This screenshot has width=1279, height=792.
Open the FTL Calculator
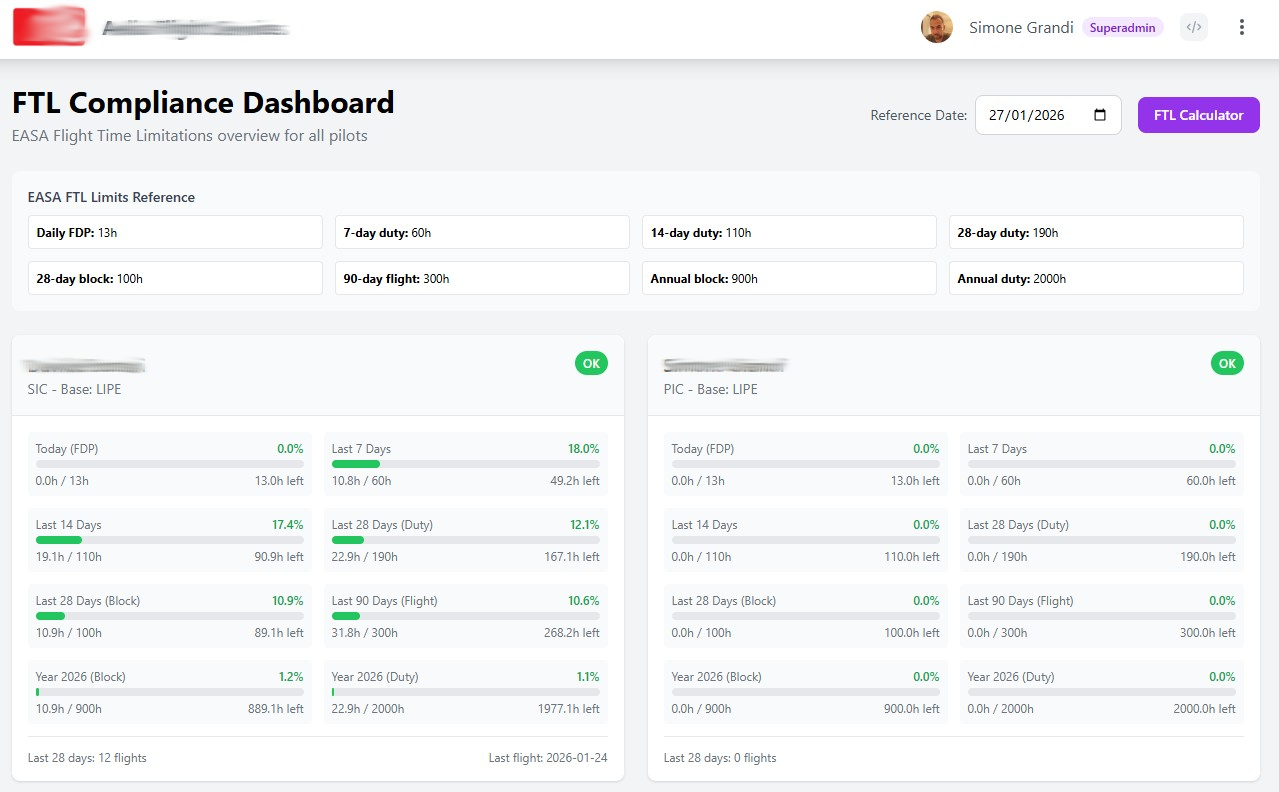(1198, 115)
